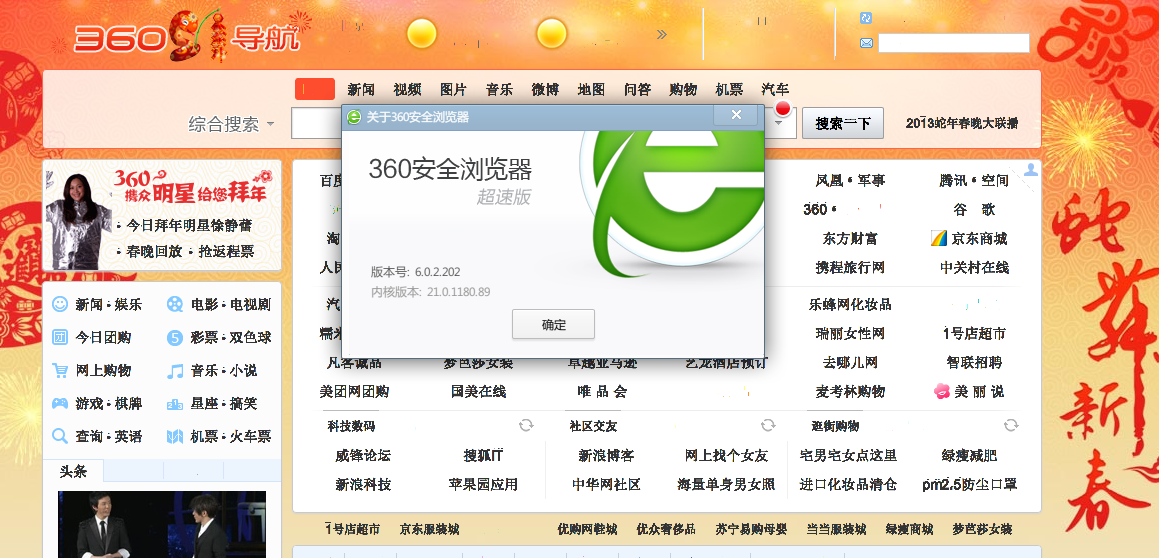Switch to the 汽车 search tab
The image size is (1159, 558).
click(x=775, y=89)
